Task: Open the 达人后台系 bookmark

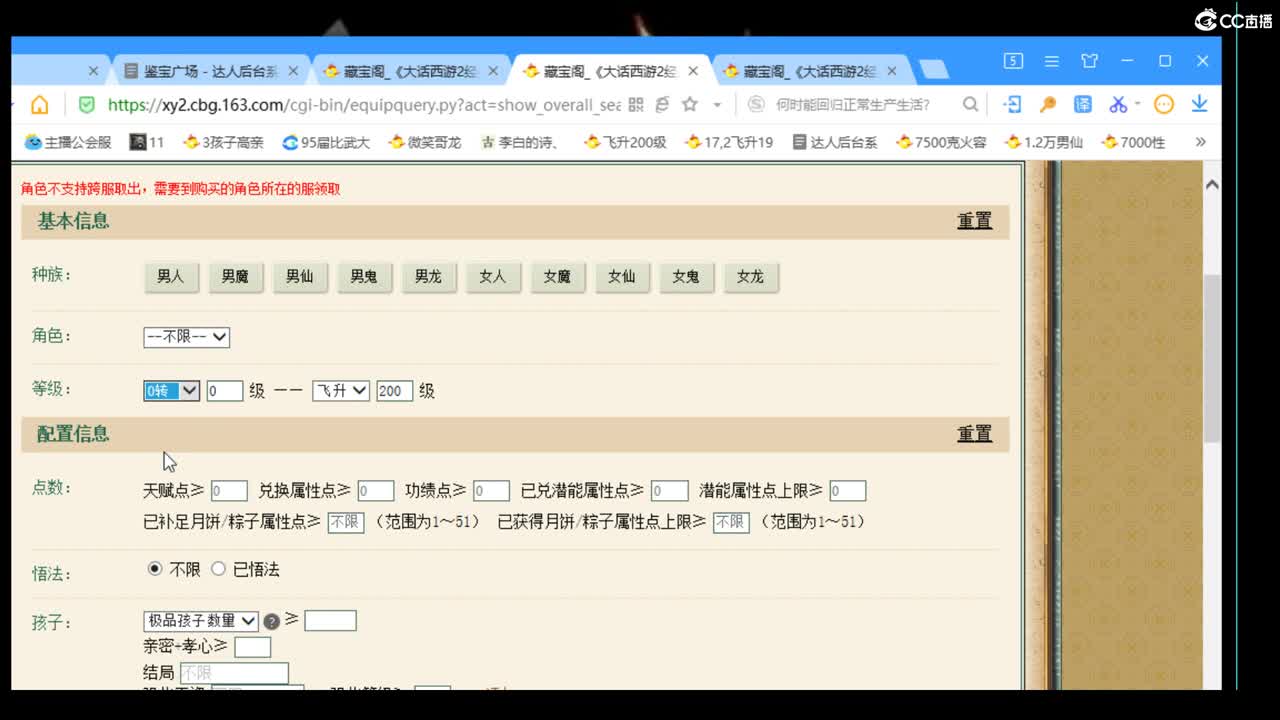Action: click(x=835, y=142)
